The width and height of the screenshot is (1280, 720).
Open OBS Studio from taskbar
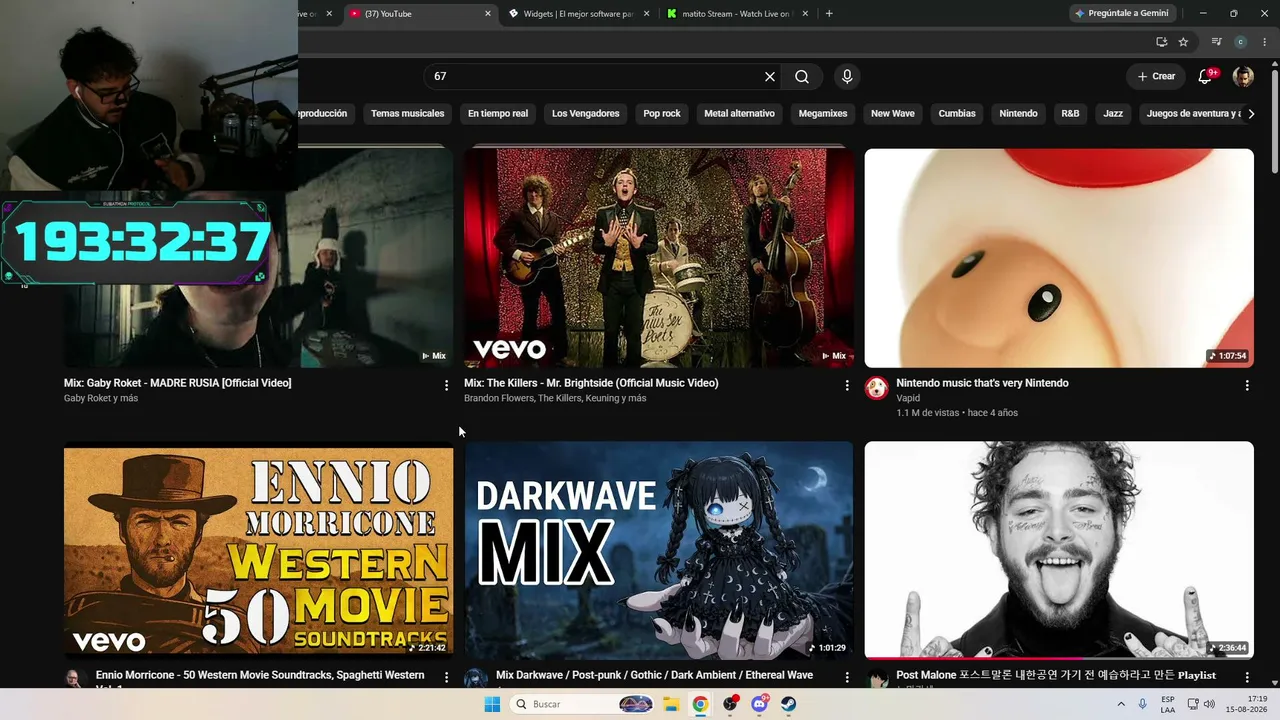click(730, 704)
